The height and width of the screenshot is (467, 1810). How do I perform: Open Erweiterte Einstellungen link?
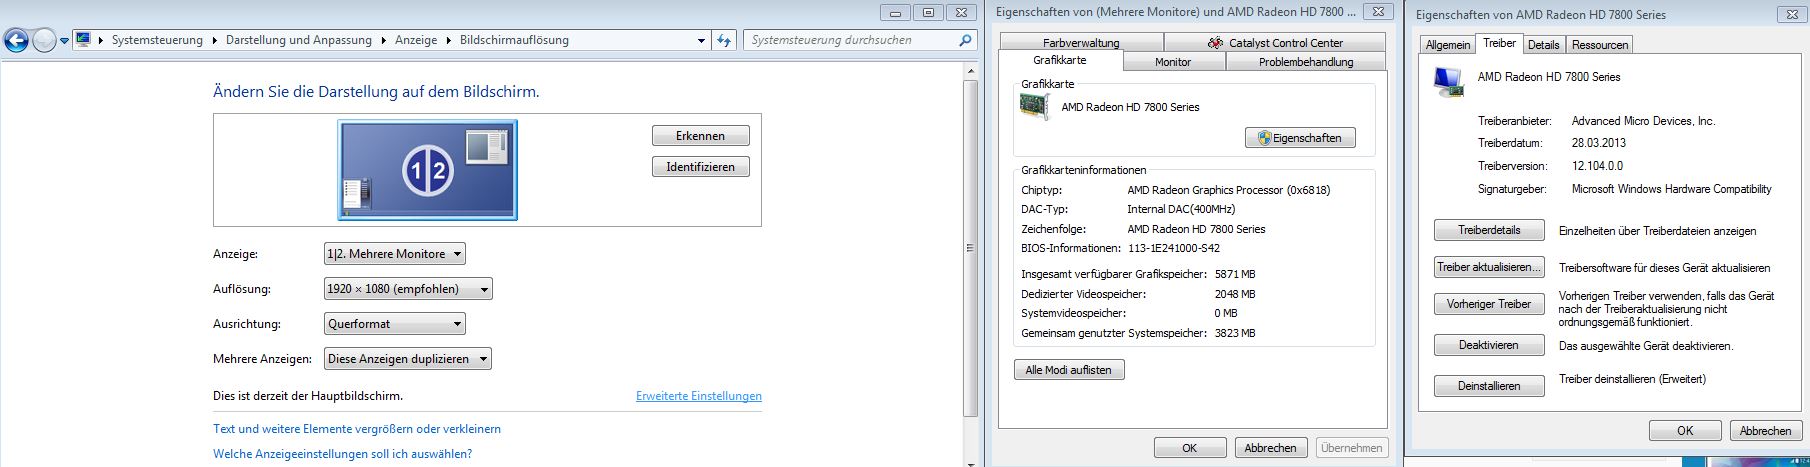pos(699,396)
